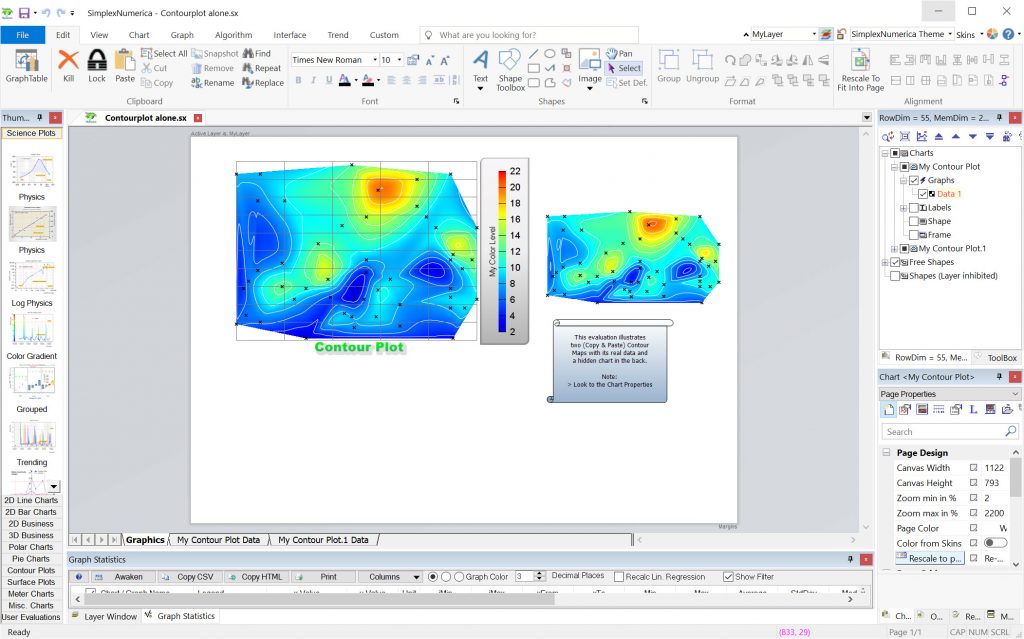Activate the Select pointer tool
The width and height of the screenshot is (1024, 639).
point(624,68)
